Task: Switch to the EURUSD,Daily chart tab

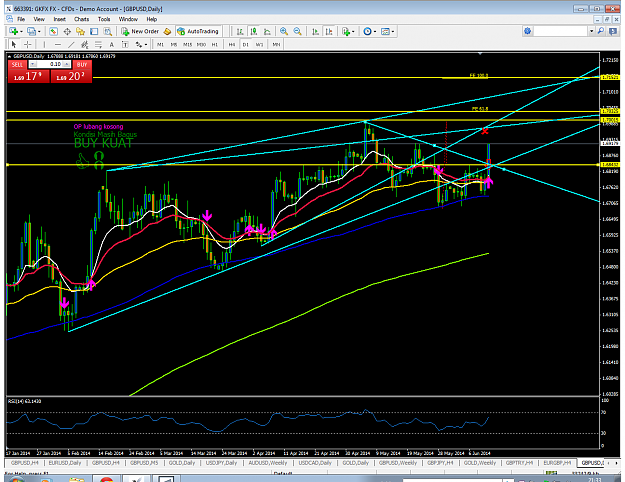Action: click(x=65, y=463)
